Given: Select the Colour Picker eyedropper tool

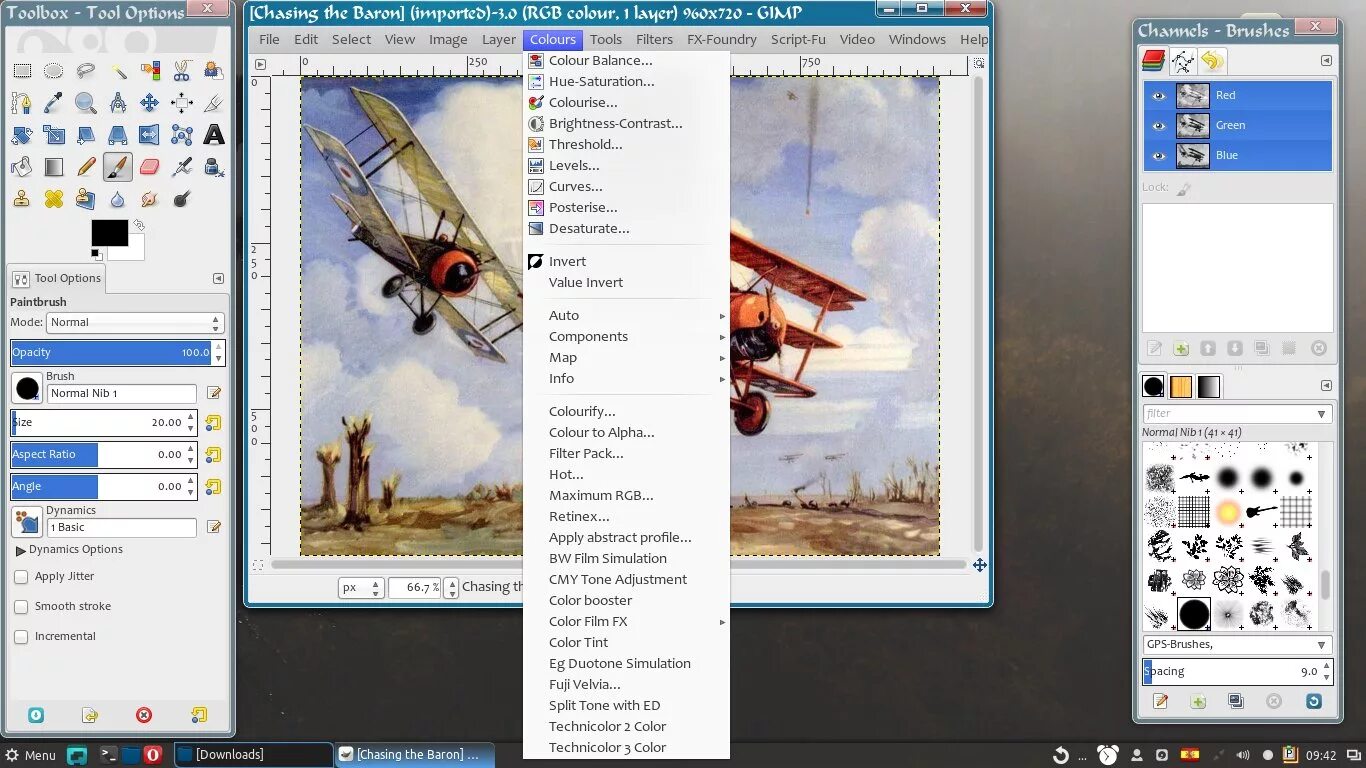Looking at the screenshot, I should click(x=54, y=103).
